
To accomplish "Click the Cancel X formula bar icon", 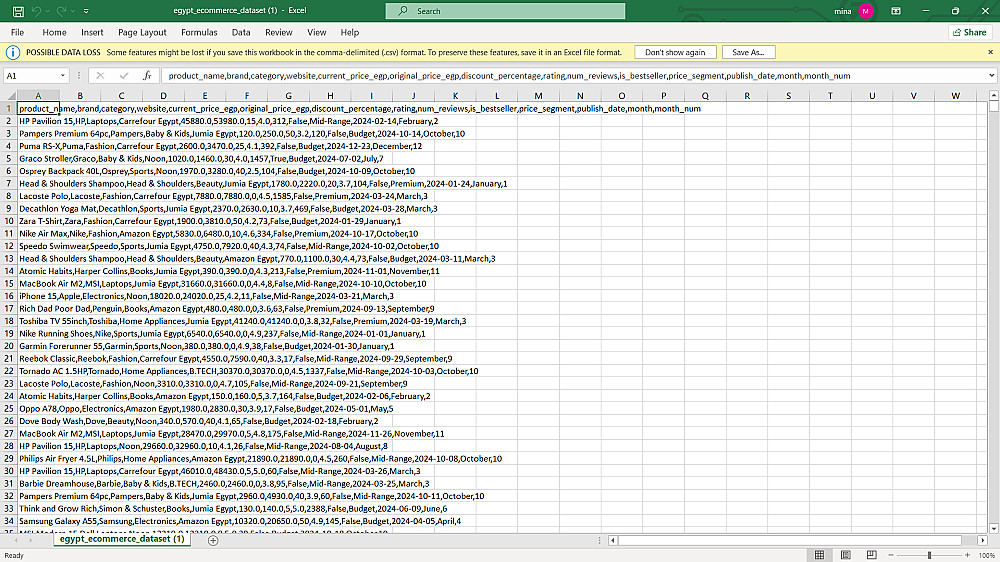I will [100, 75].
